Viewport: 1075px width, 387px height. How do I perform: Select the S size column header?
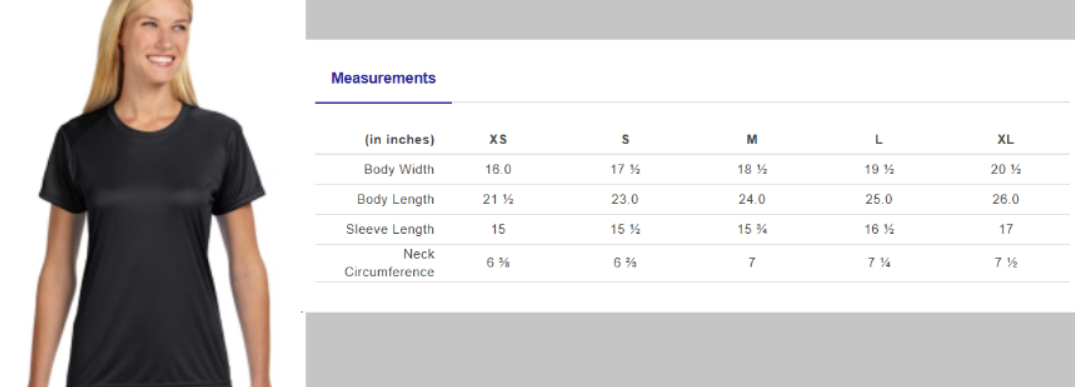[x=625, y=139]
